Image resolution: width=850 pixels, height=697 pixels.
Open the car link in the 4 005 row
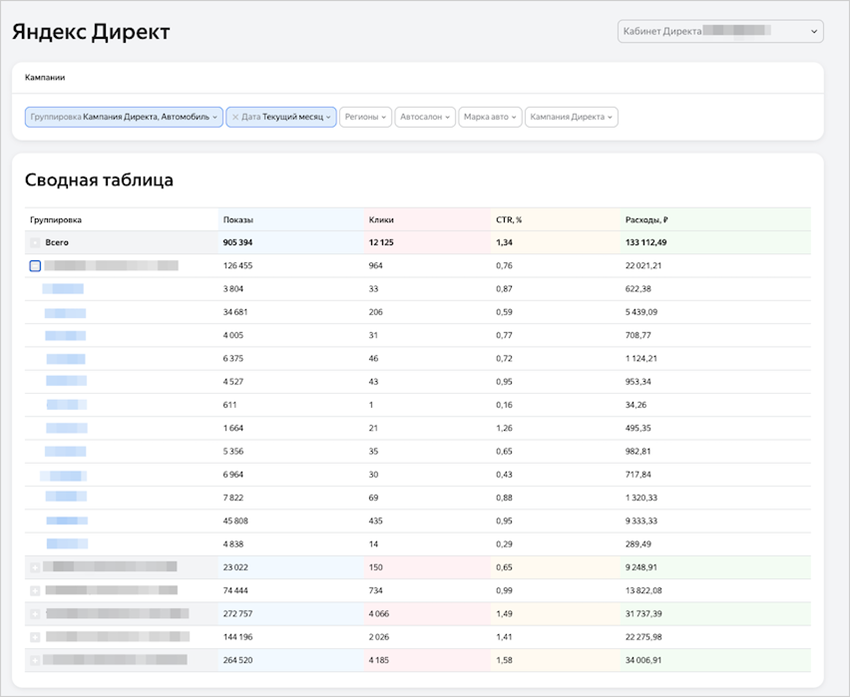(x=65, y=336)
